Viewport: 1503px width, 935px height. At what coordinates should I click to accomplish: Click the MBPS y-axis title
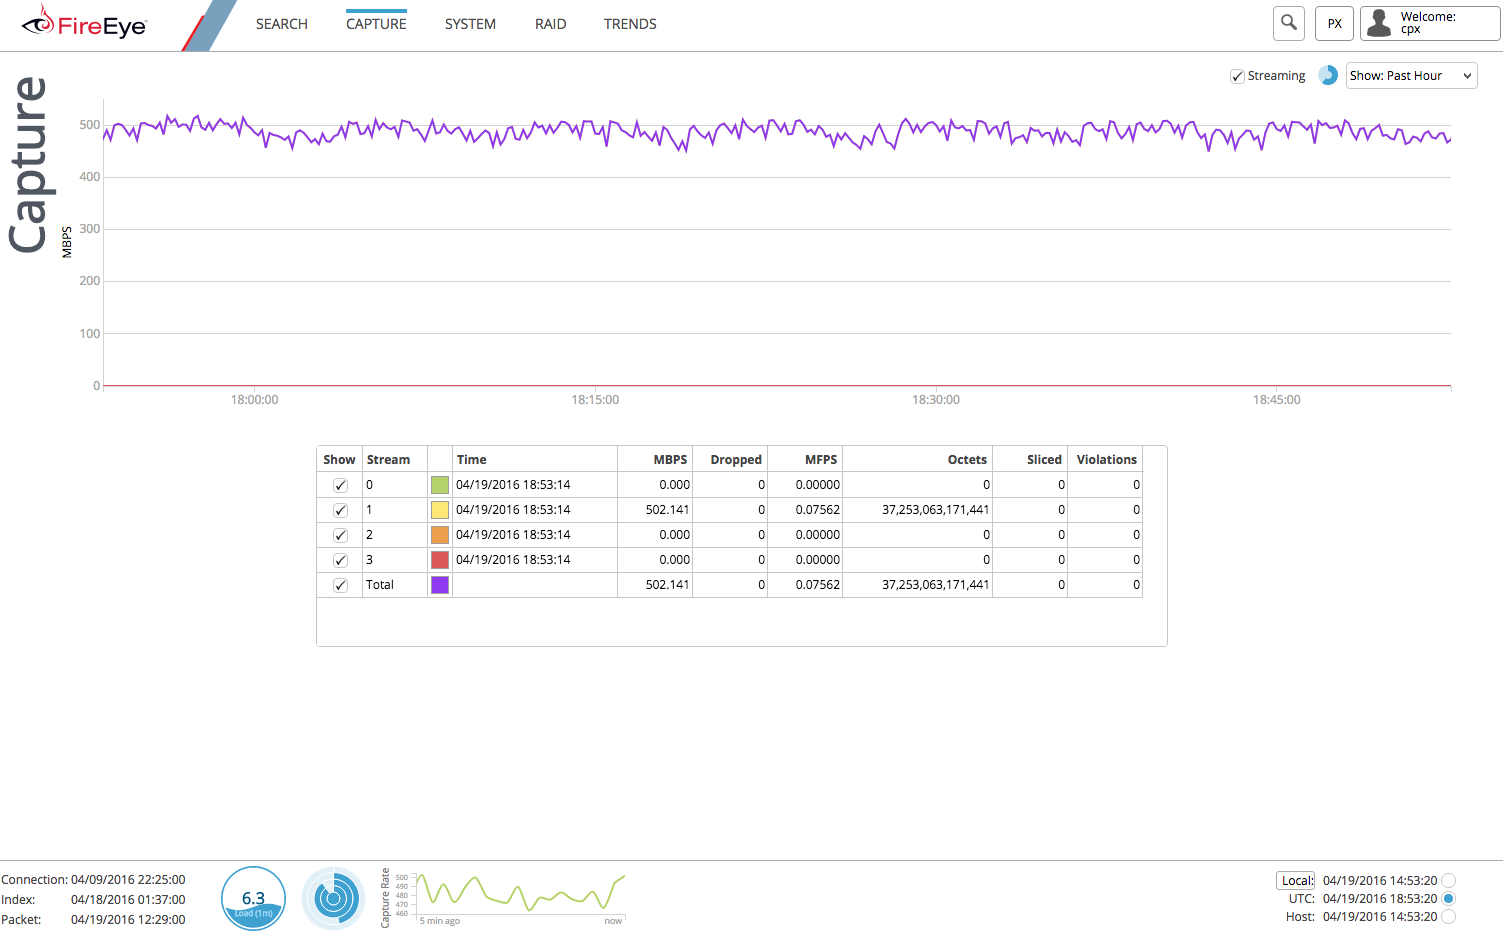tap(67, 242)
